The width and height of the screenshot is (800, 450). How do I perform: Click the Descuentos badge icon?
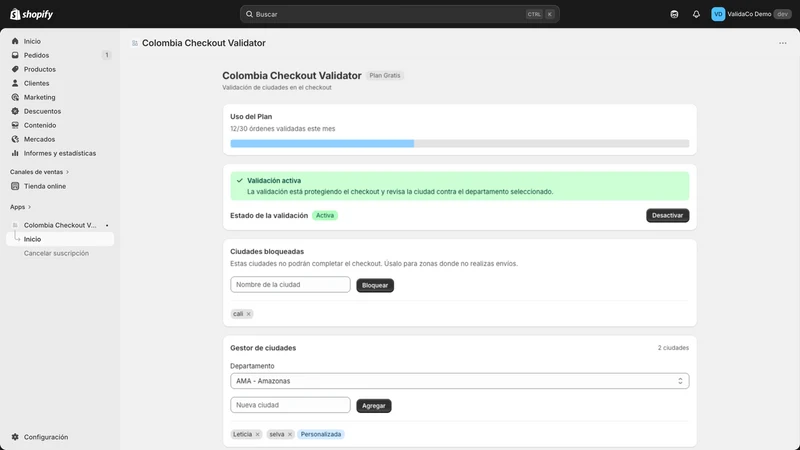pyautogui.click(x=15, y=111)
